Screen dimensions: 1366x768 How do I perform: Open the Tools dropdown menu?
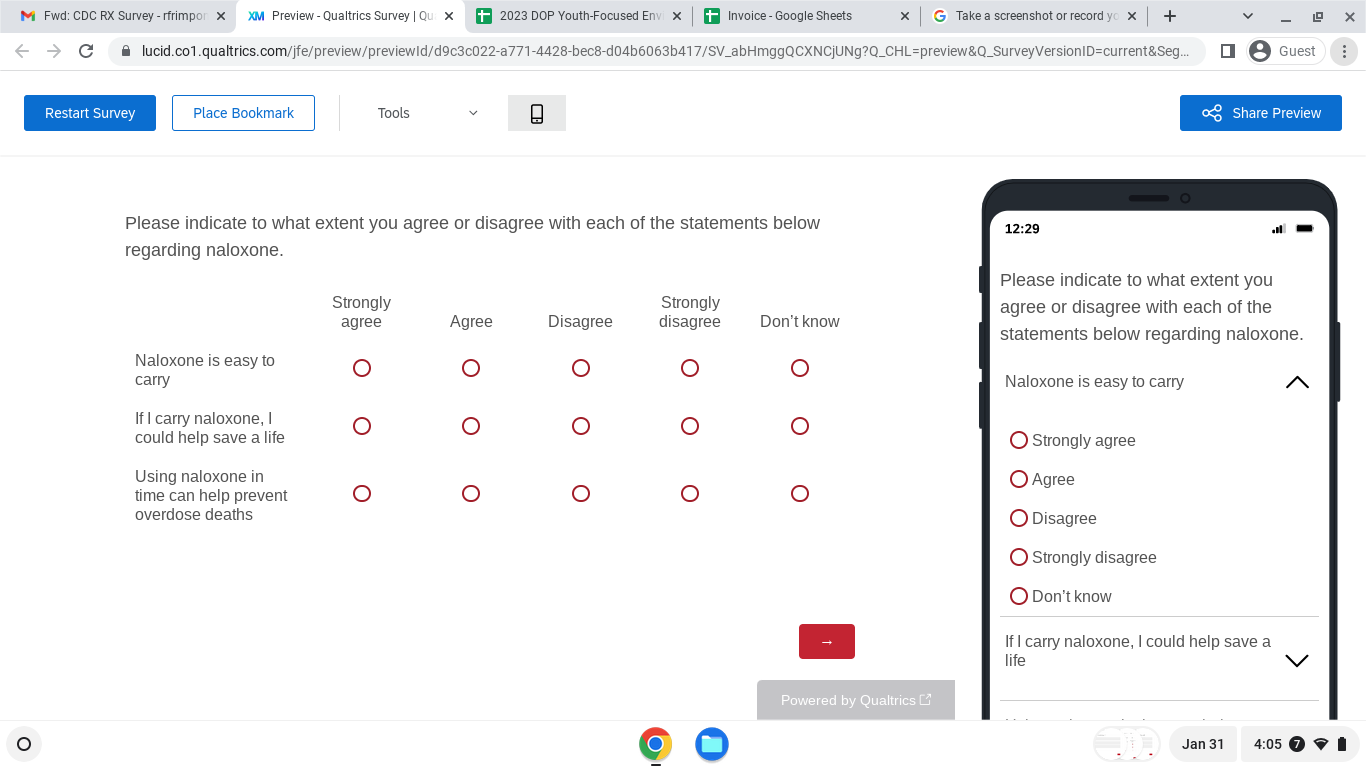pos(427,113)
